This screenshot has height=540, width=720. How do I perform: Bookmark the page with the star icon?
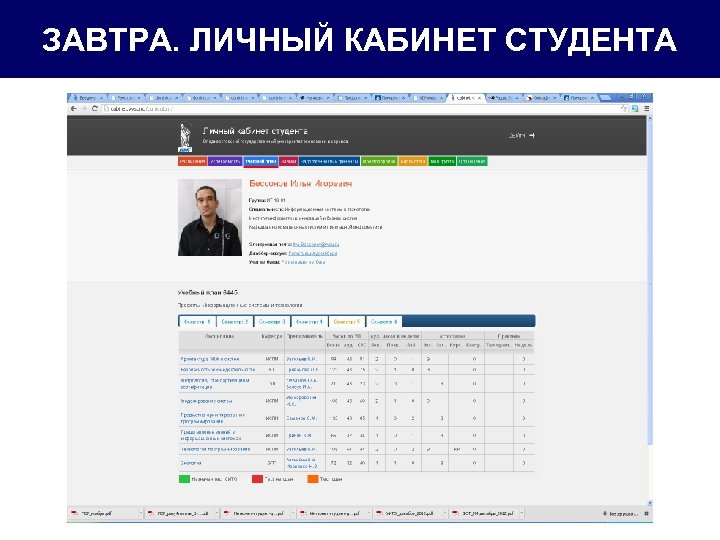click(624, 109)
